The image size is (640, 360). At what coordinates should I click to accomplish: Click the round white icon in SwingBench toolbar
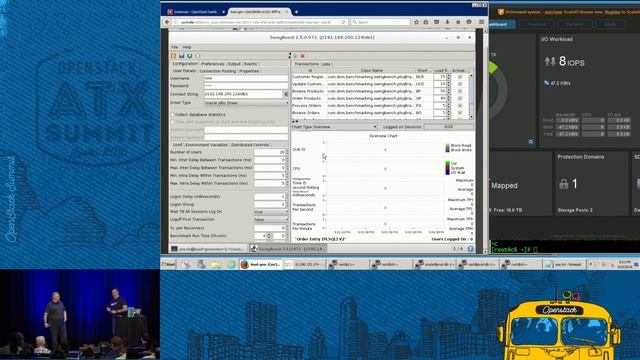198,56
